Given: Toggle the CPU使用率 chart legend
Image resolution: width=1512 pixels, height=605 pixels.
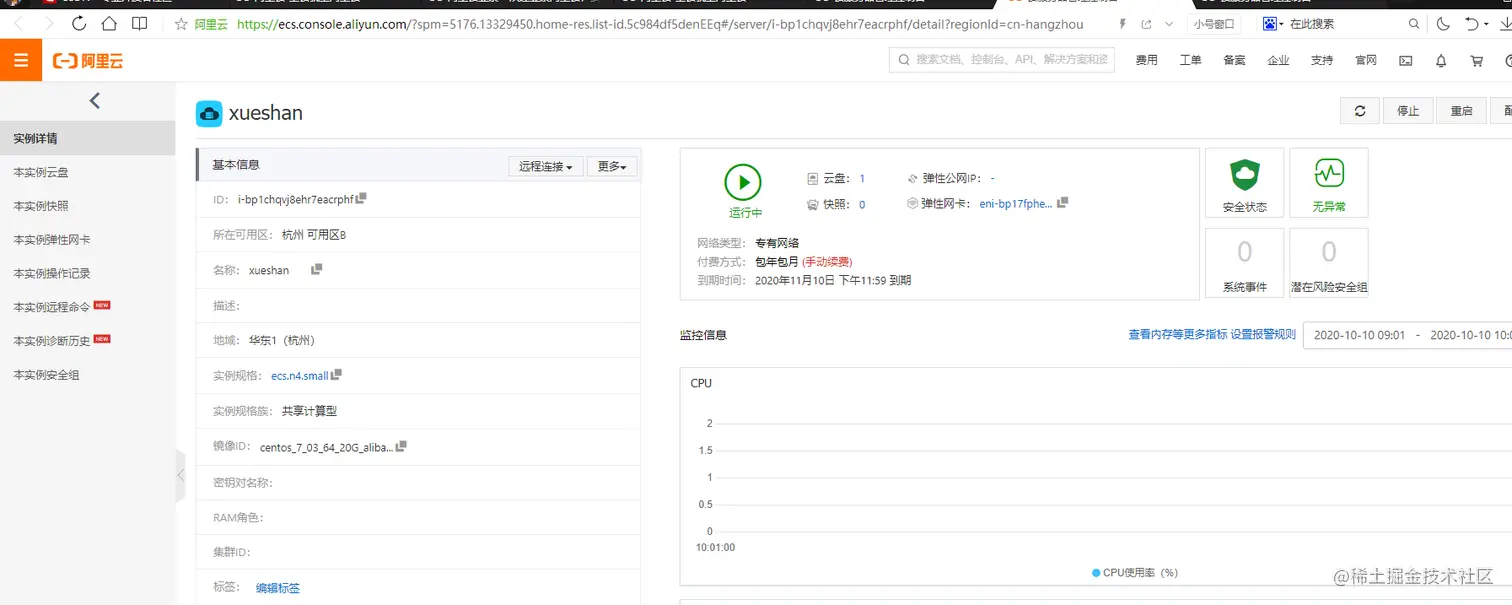Looking at the screenshot, I should click(1135, 573).
